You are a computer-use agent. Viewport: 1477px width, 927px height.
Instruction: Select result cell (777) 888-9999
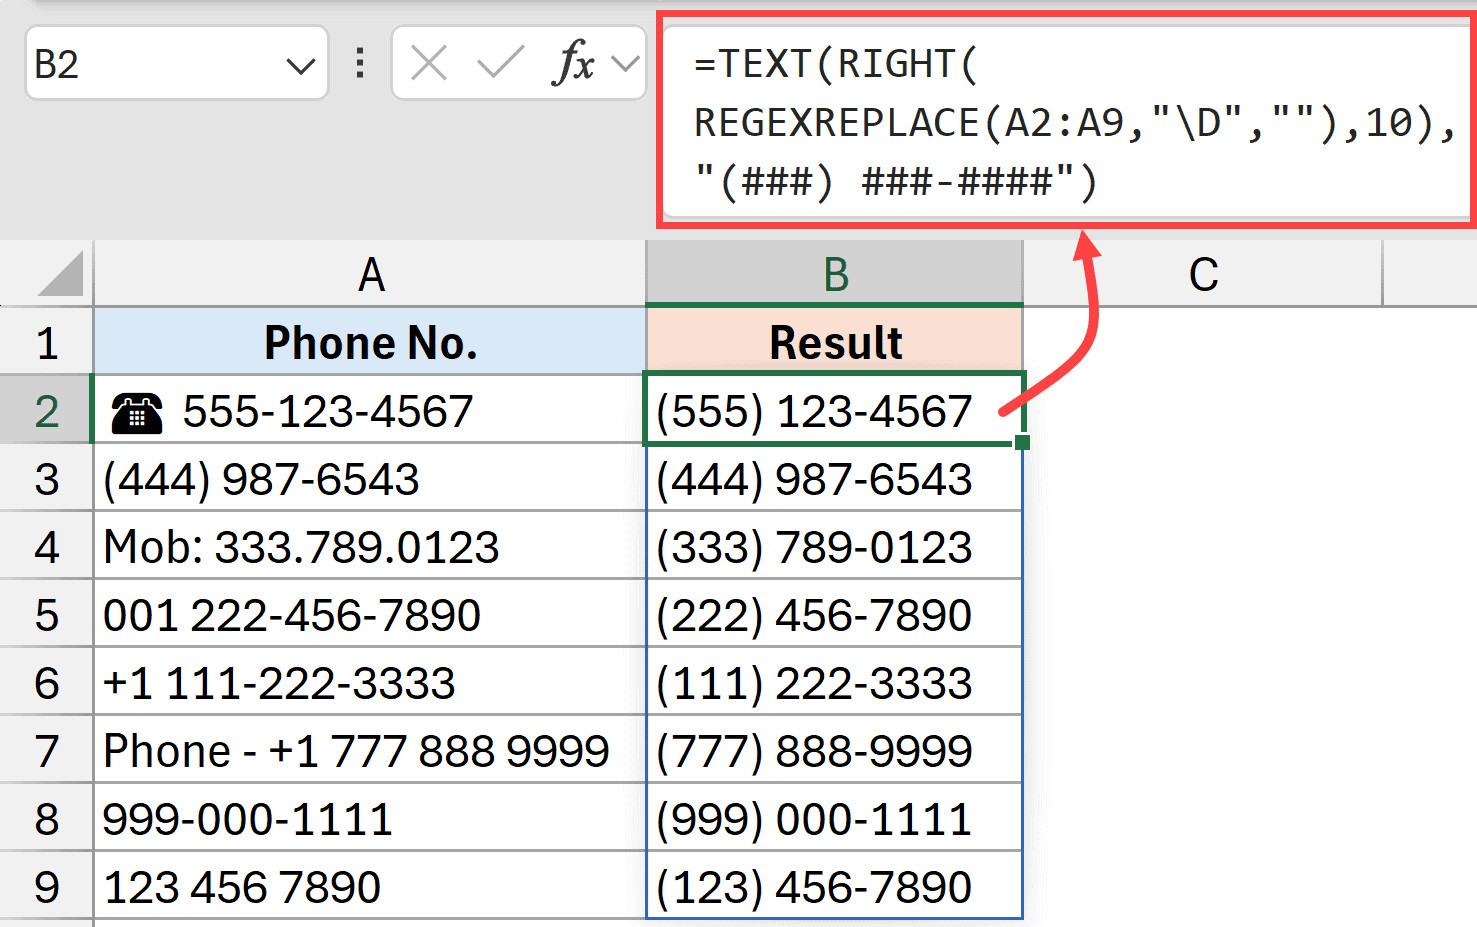[835, 751]
